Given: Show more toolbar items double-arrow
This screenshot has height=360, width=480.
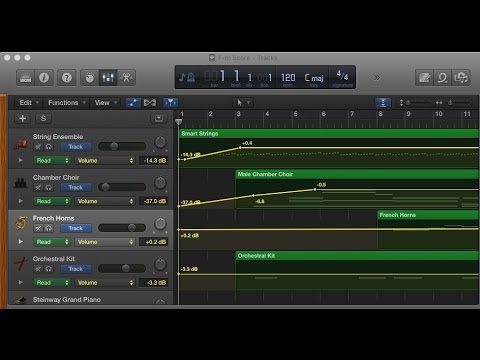Looking at the screenshot, I should tap(377, 78).
